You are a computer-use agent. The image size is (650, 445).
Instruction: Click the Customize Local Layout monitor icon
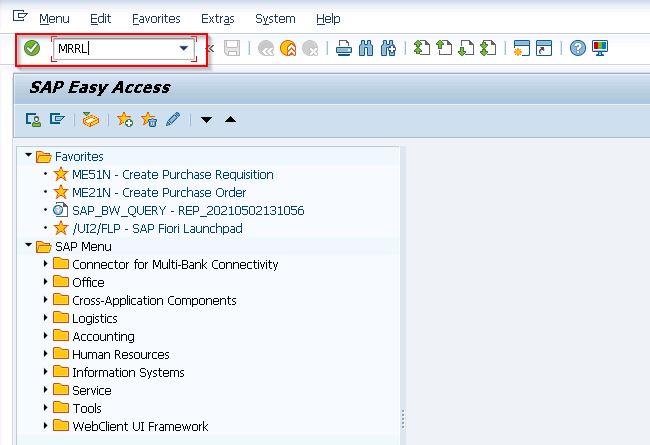click(x=600, y=48)
